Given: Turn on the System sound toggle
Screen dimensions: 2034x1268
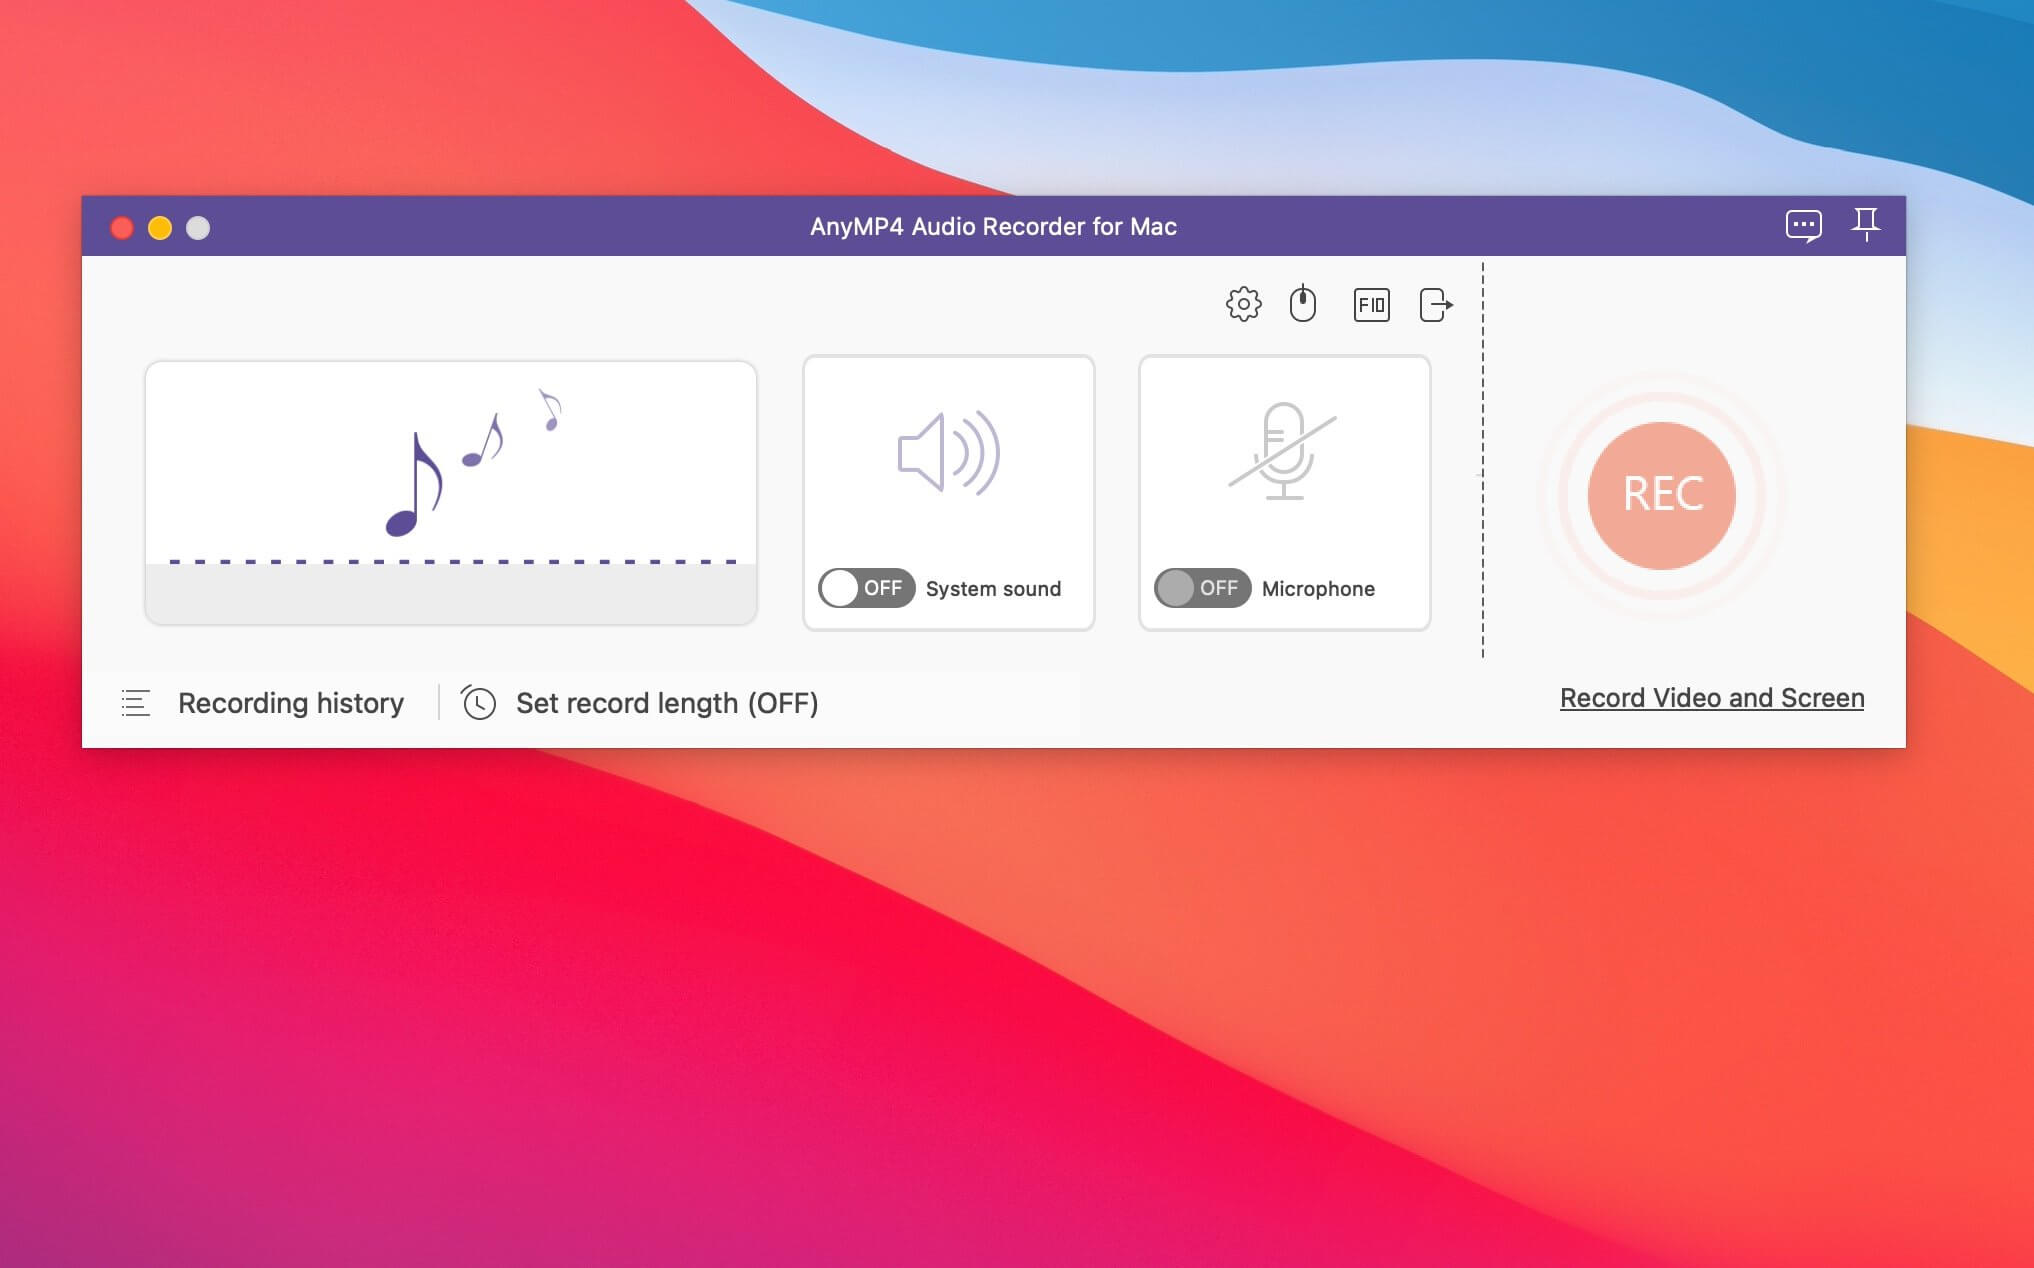Looking at the screenshot, I should 866,588.
